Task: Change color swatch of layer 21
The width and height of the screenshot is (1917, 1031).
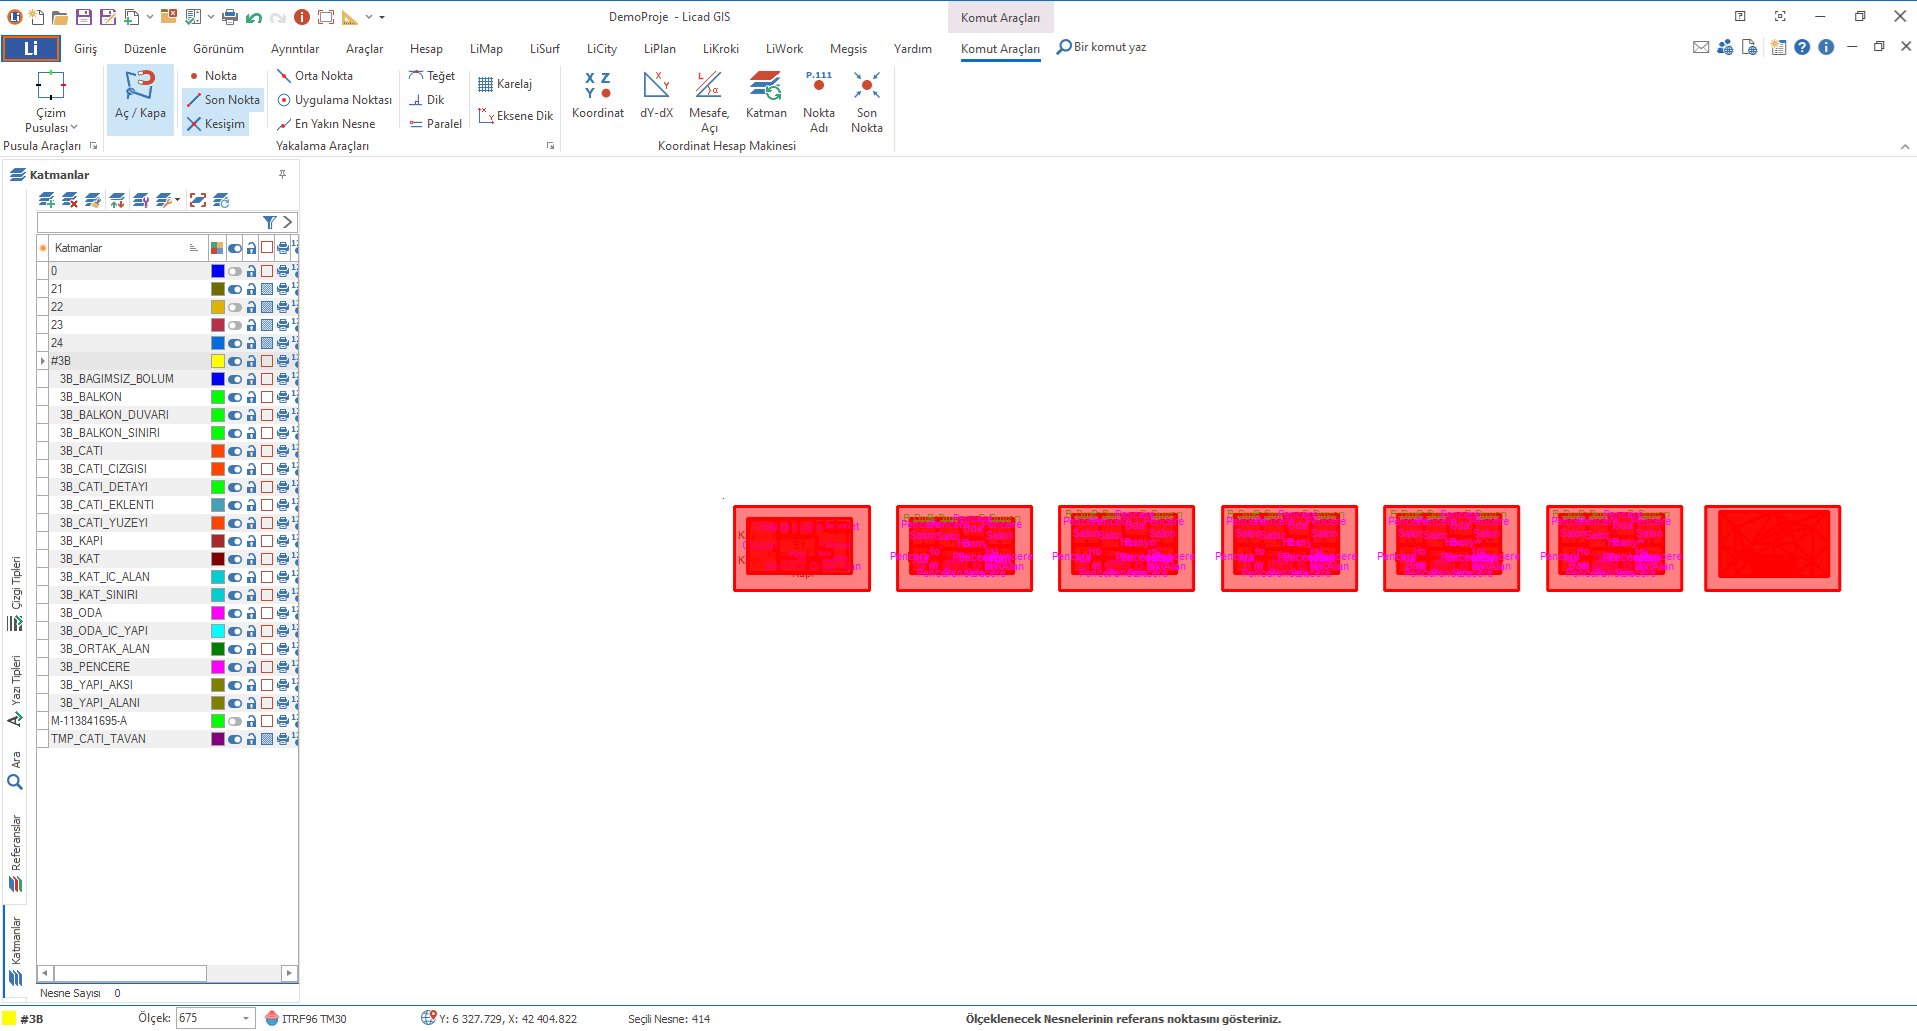Action: [218, 289]
